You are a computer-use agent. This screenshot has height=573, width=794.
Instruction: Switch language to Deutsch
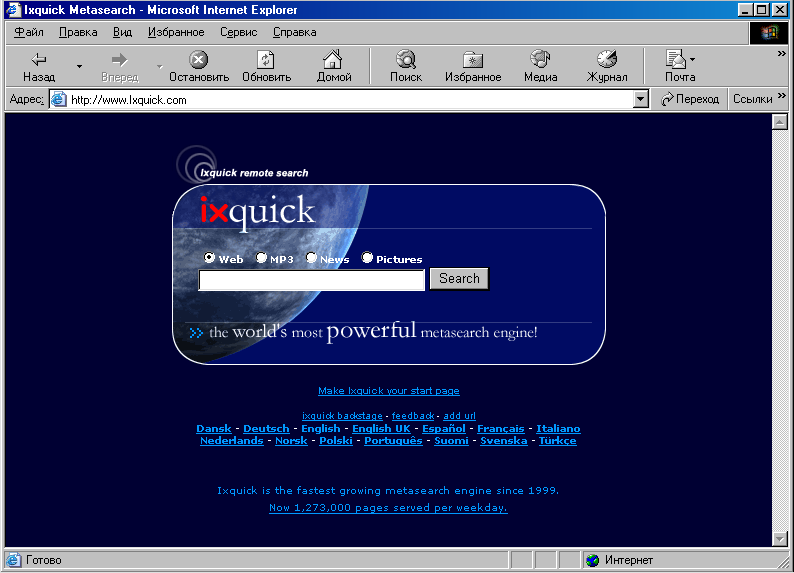click(266, 429)
